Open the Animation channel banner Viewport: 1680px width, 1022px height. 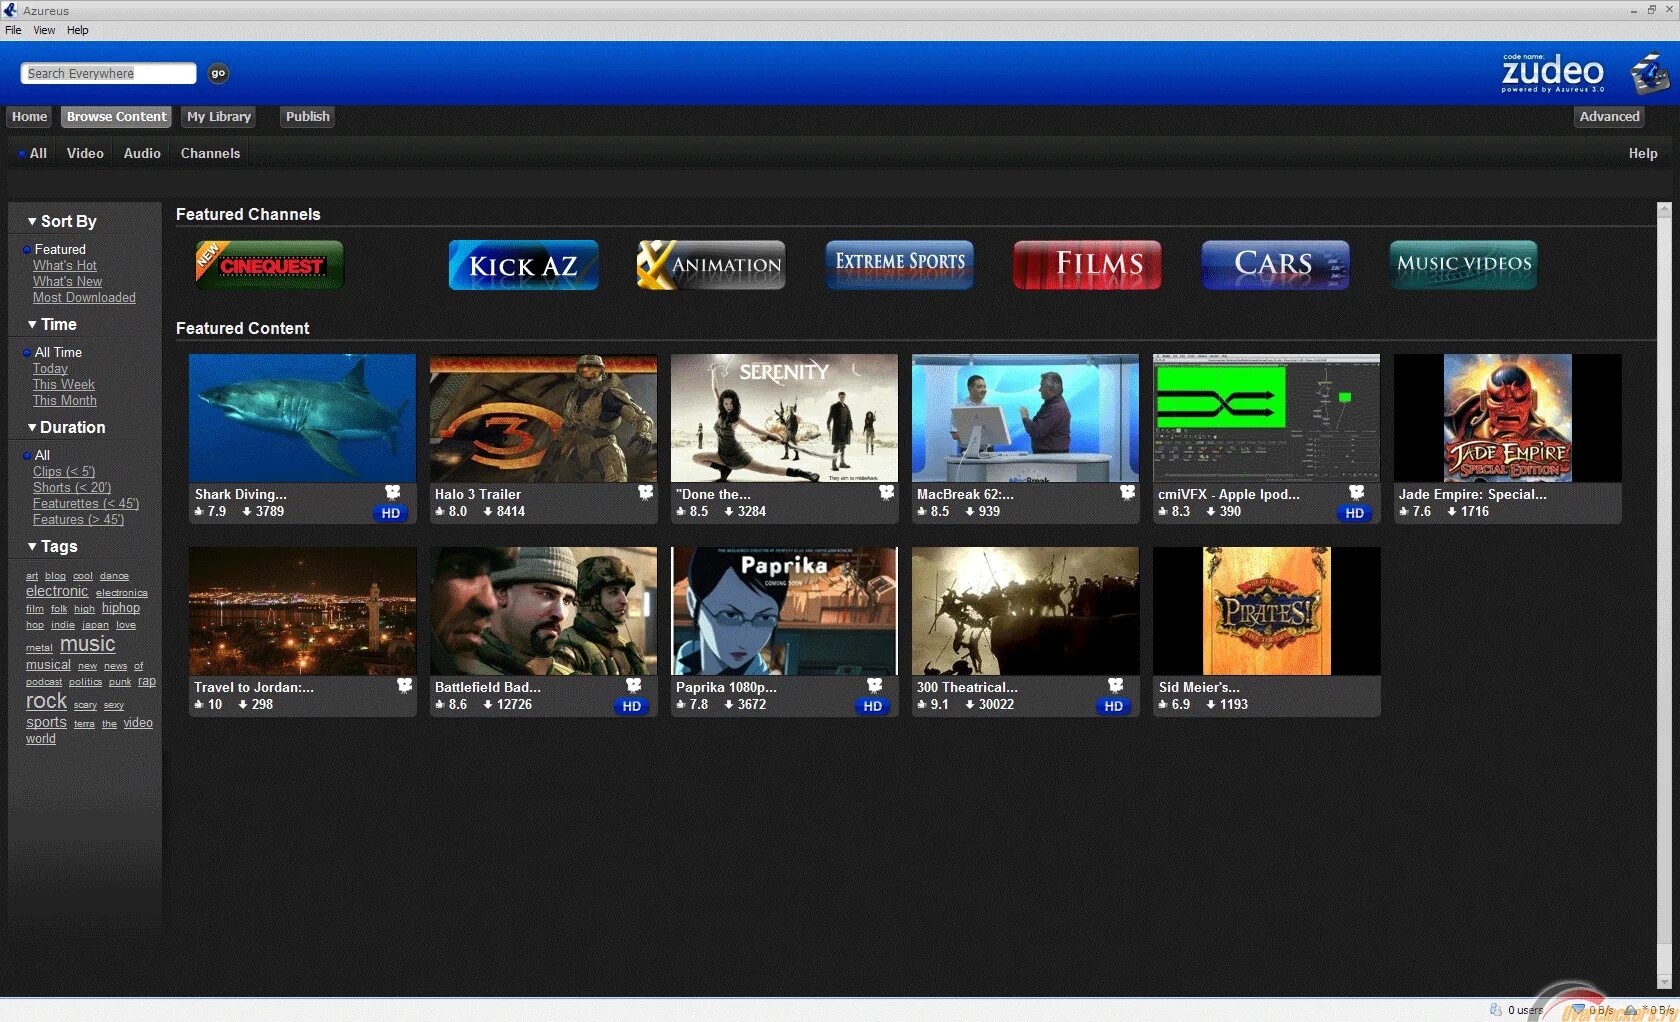pyautogui.click(x=711, y=265)
